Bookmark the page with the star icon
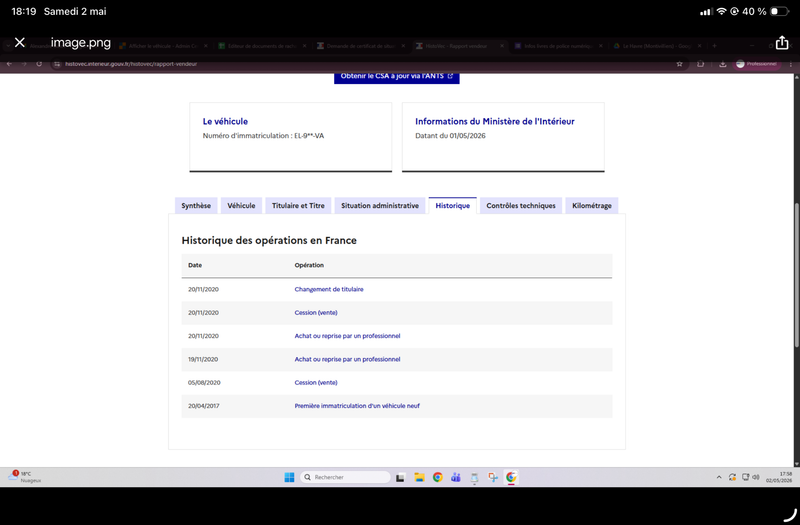 679,64
